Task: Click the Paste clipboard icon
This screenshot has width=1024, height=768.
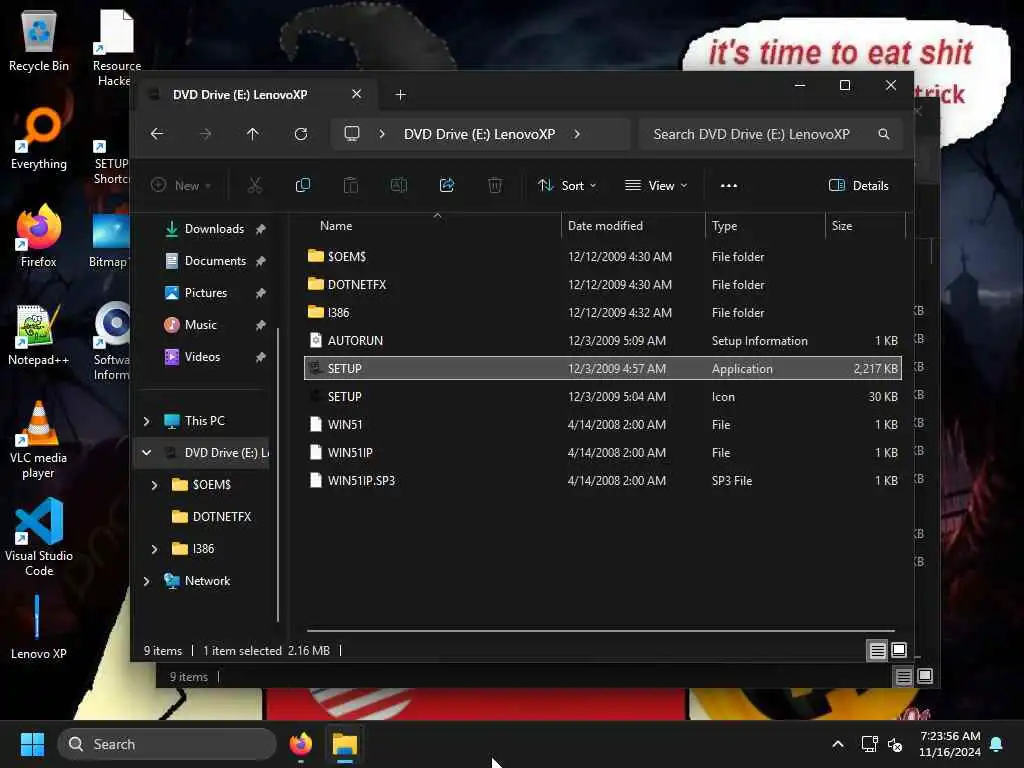Action: pos(351,185)
